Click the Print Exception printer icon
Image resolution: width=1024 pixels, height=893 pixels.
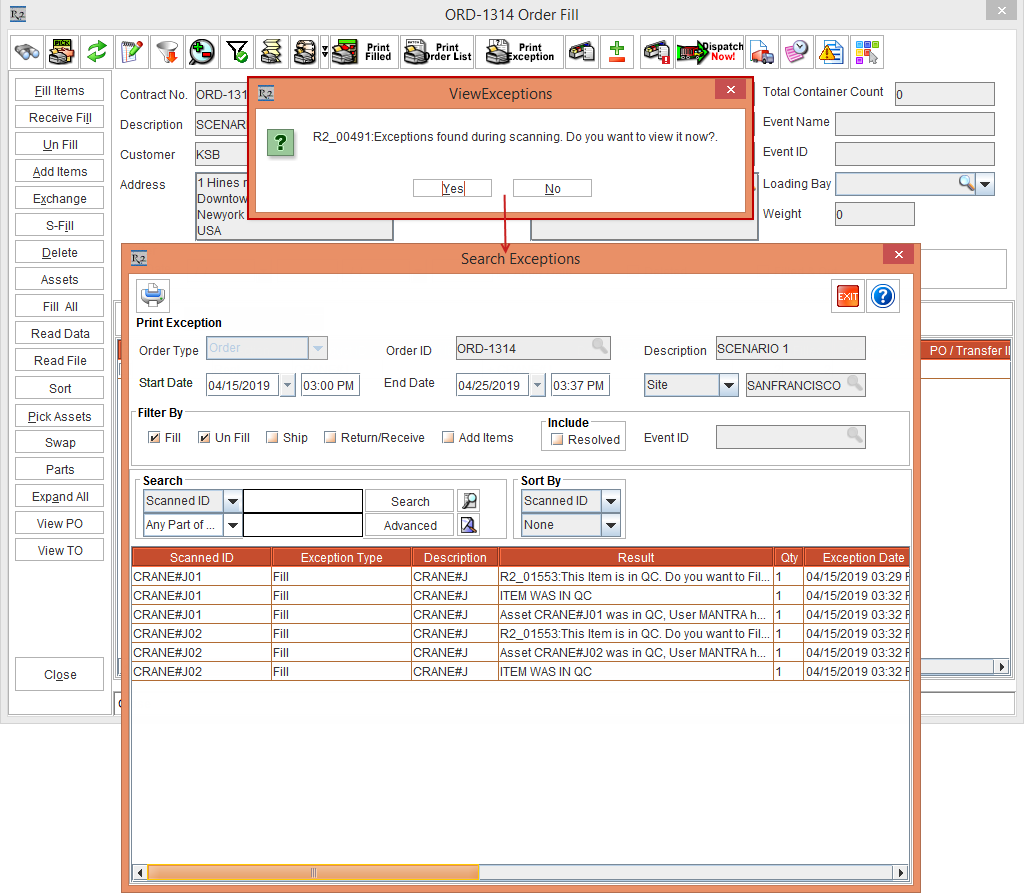153,296
